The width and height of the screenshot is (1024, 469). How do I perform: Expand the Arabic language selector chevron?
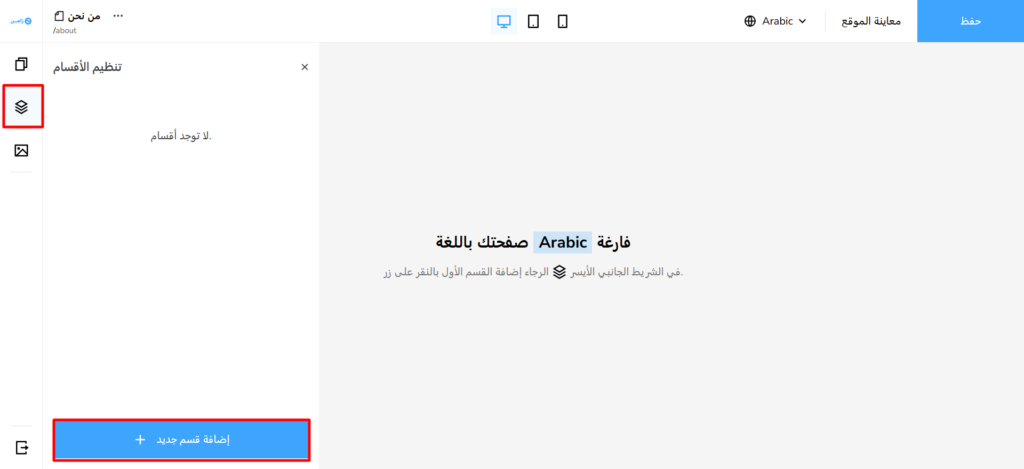[x=802, y=21]
